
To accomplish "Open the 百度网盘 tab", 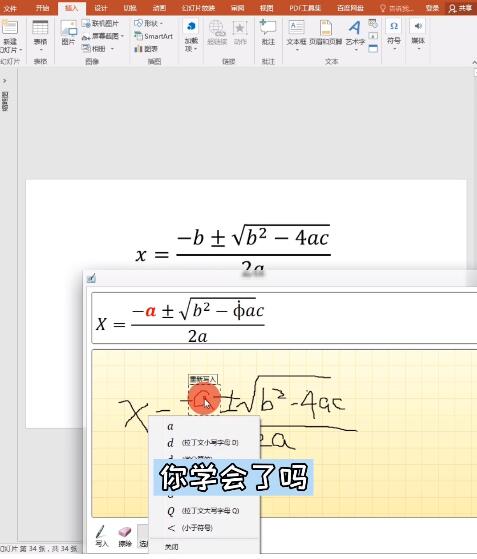I will coord(350,8).
